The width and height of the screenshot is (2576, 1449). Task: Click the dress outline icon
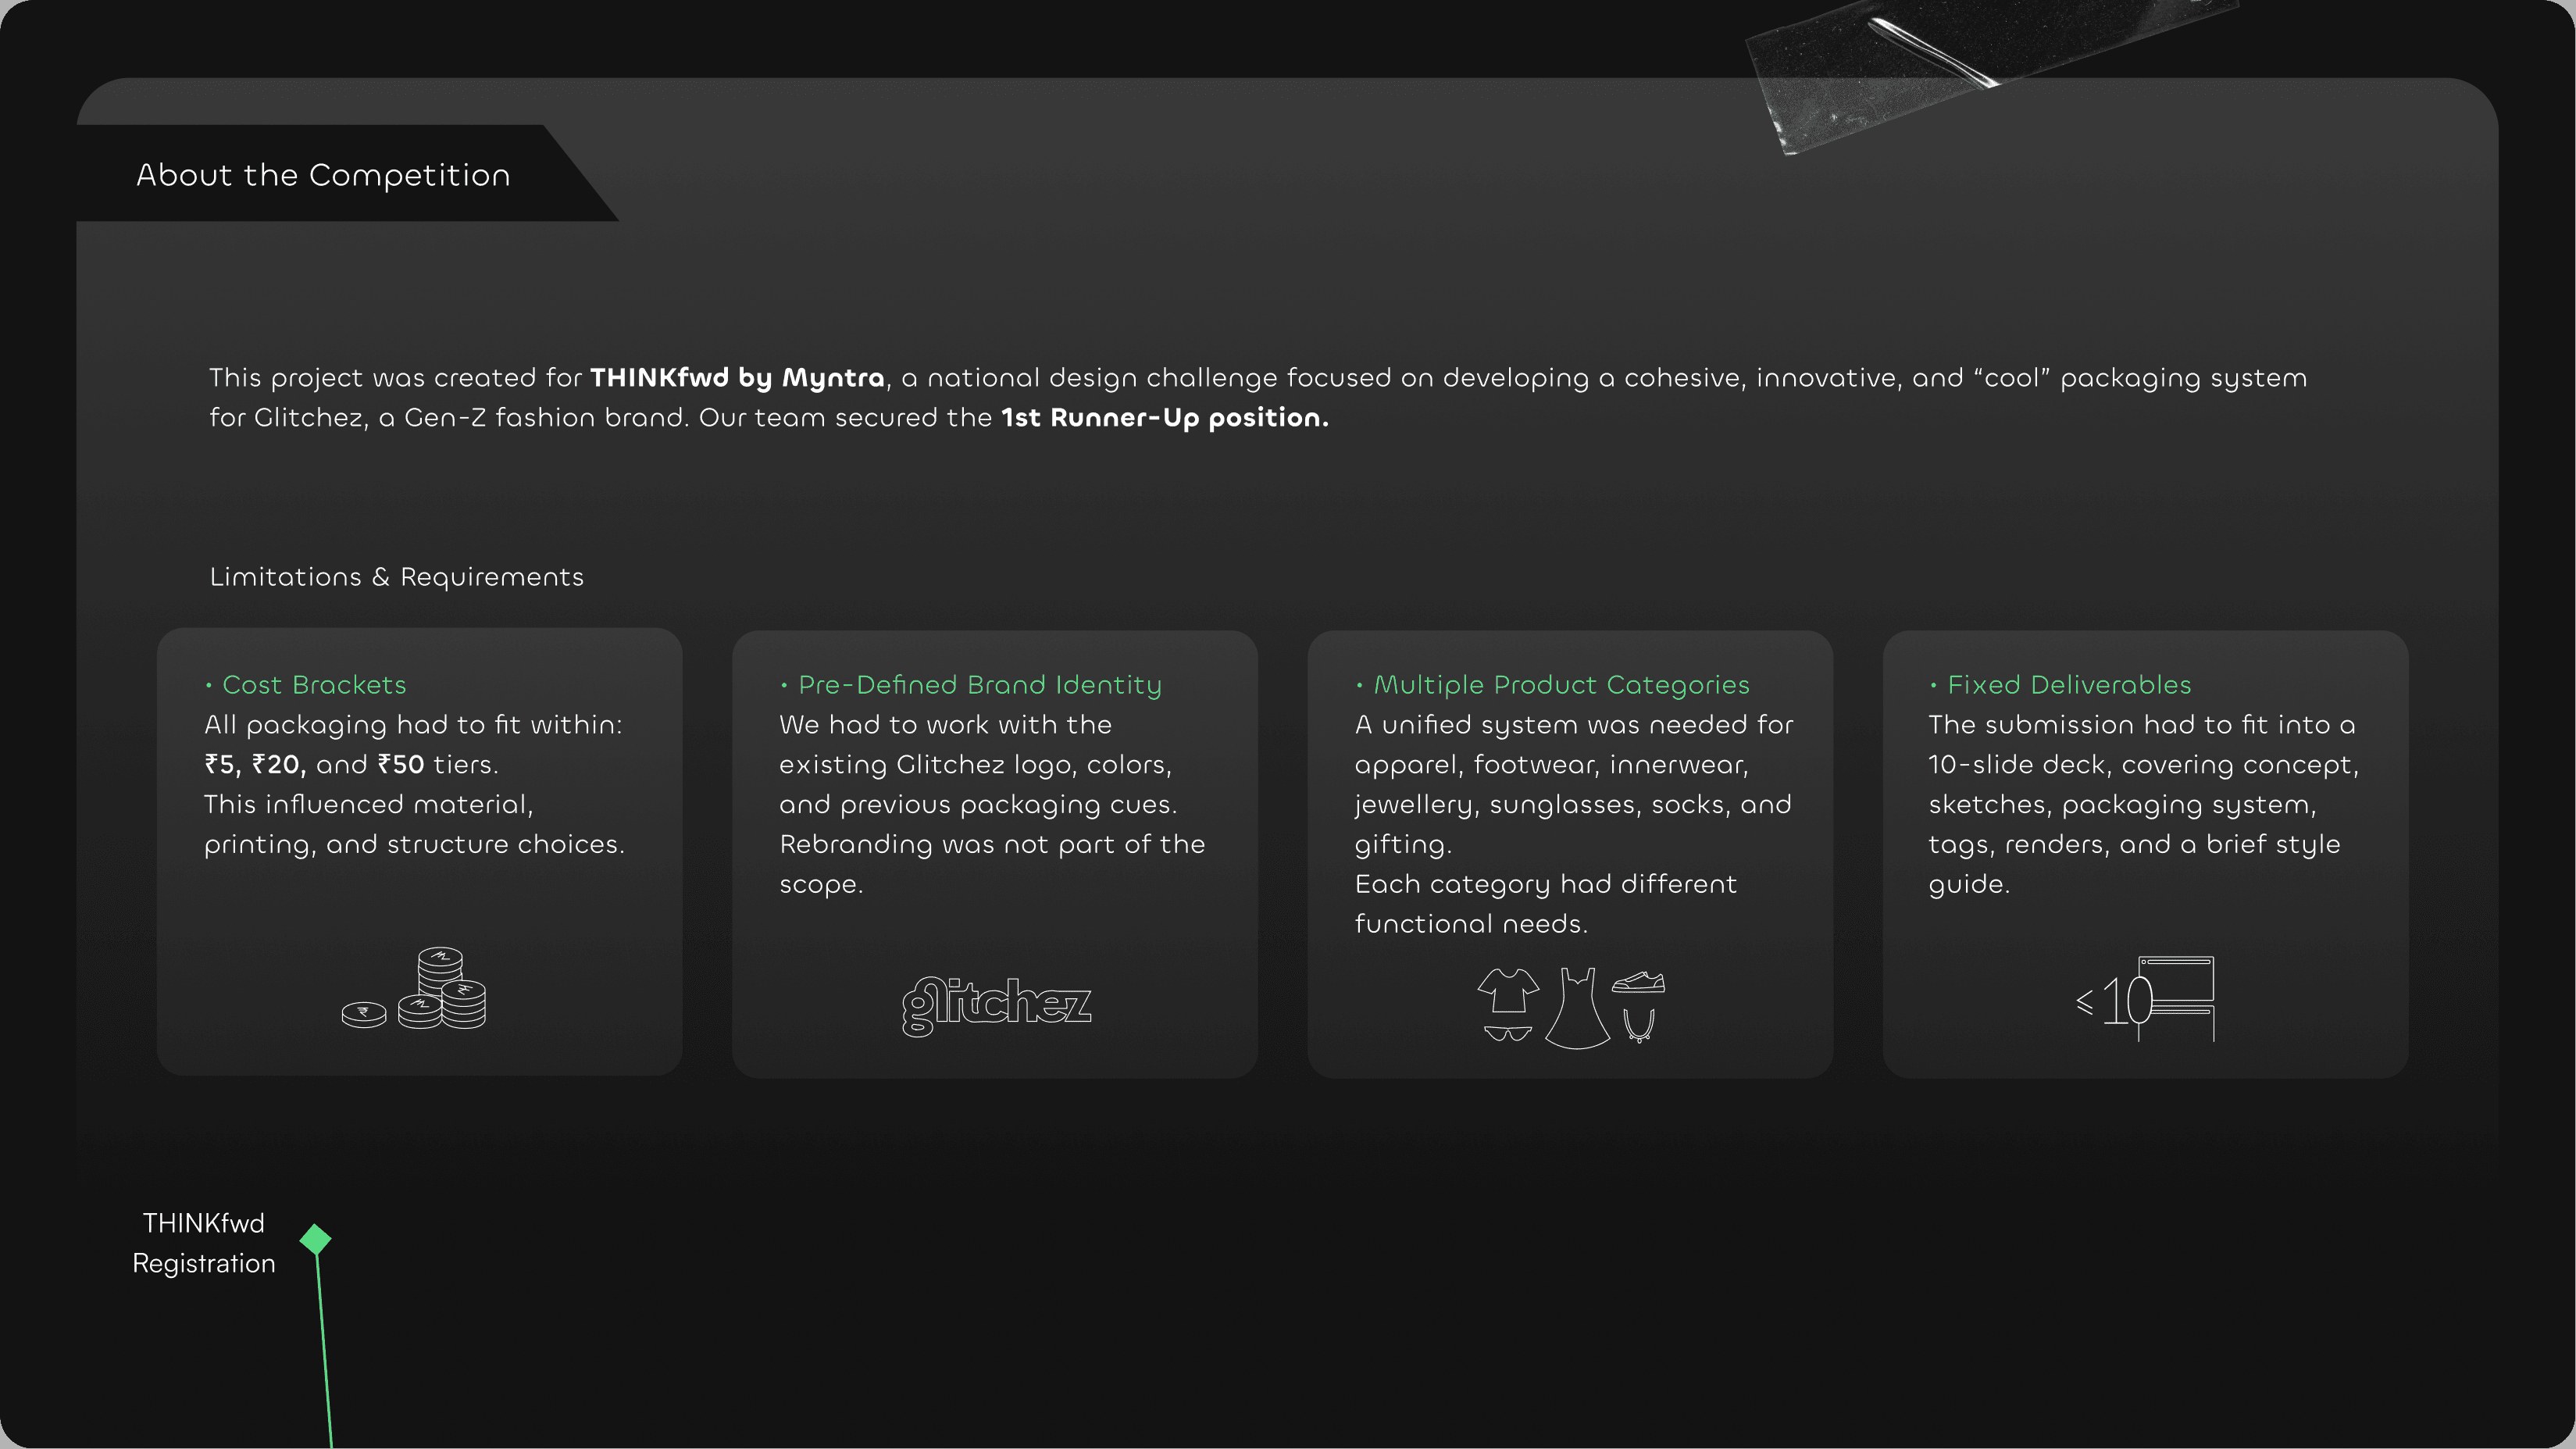pos(1578,1007)
